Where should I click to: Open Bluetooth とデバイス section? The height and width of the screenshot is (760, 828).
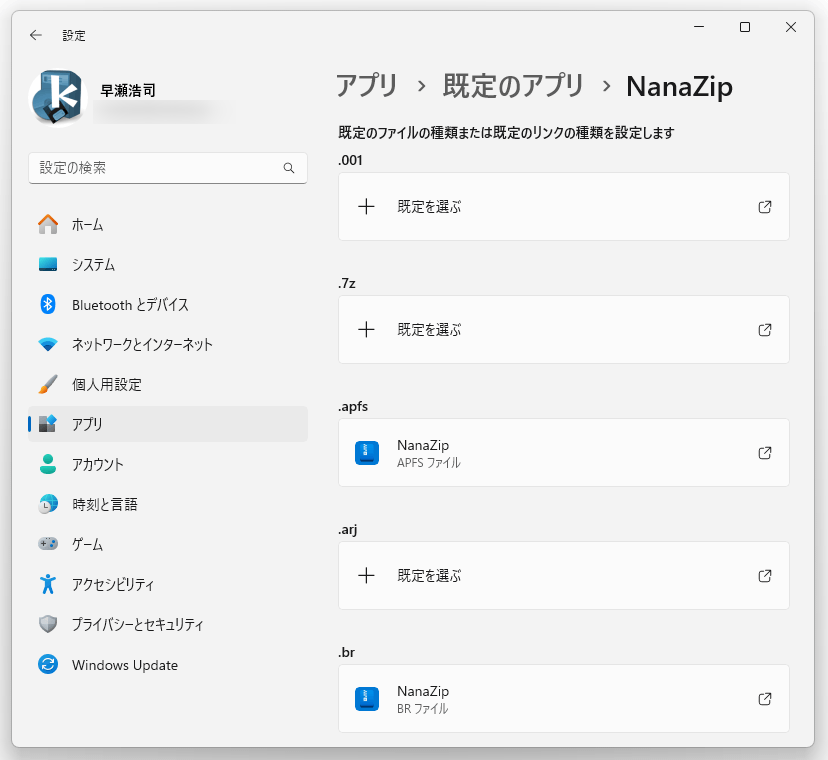click(168, 304)
